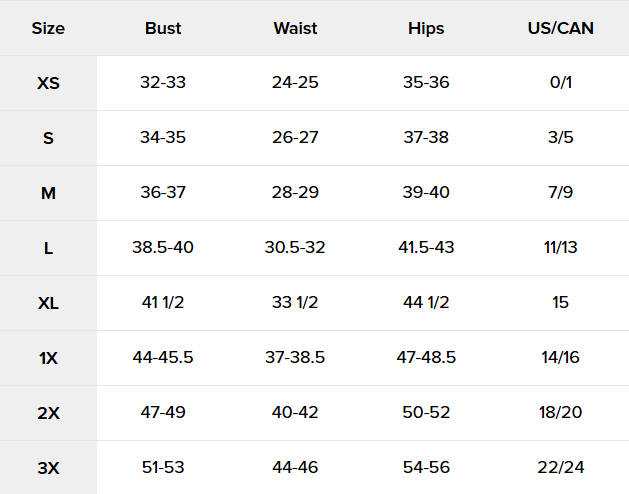Click the Size column header
The image size is (629, 494).
pyautogui.click(x=48, y=28)
